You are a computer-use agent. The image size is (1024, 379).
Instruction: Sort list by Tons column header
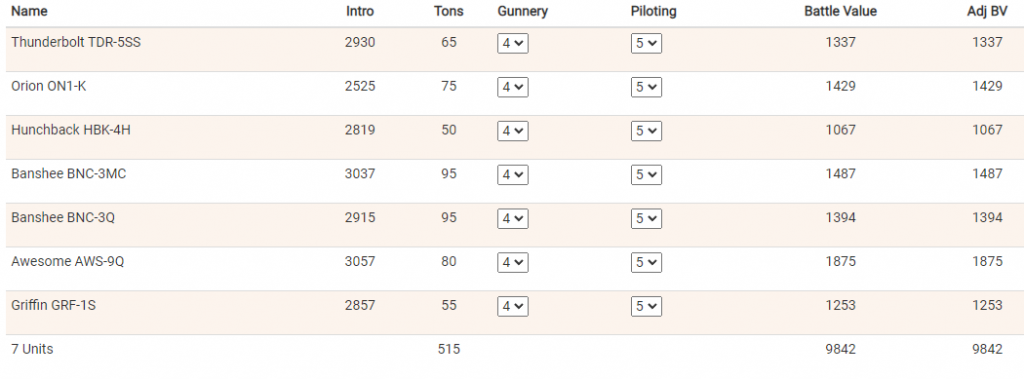[x=449, y=11]
